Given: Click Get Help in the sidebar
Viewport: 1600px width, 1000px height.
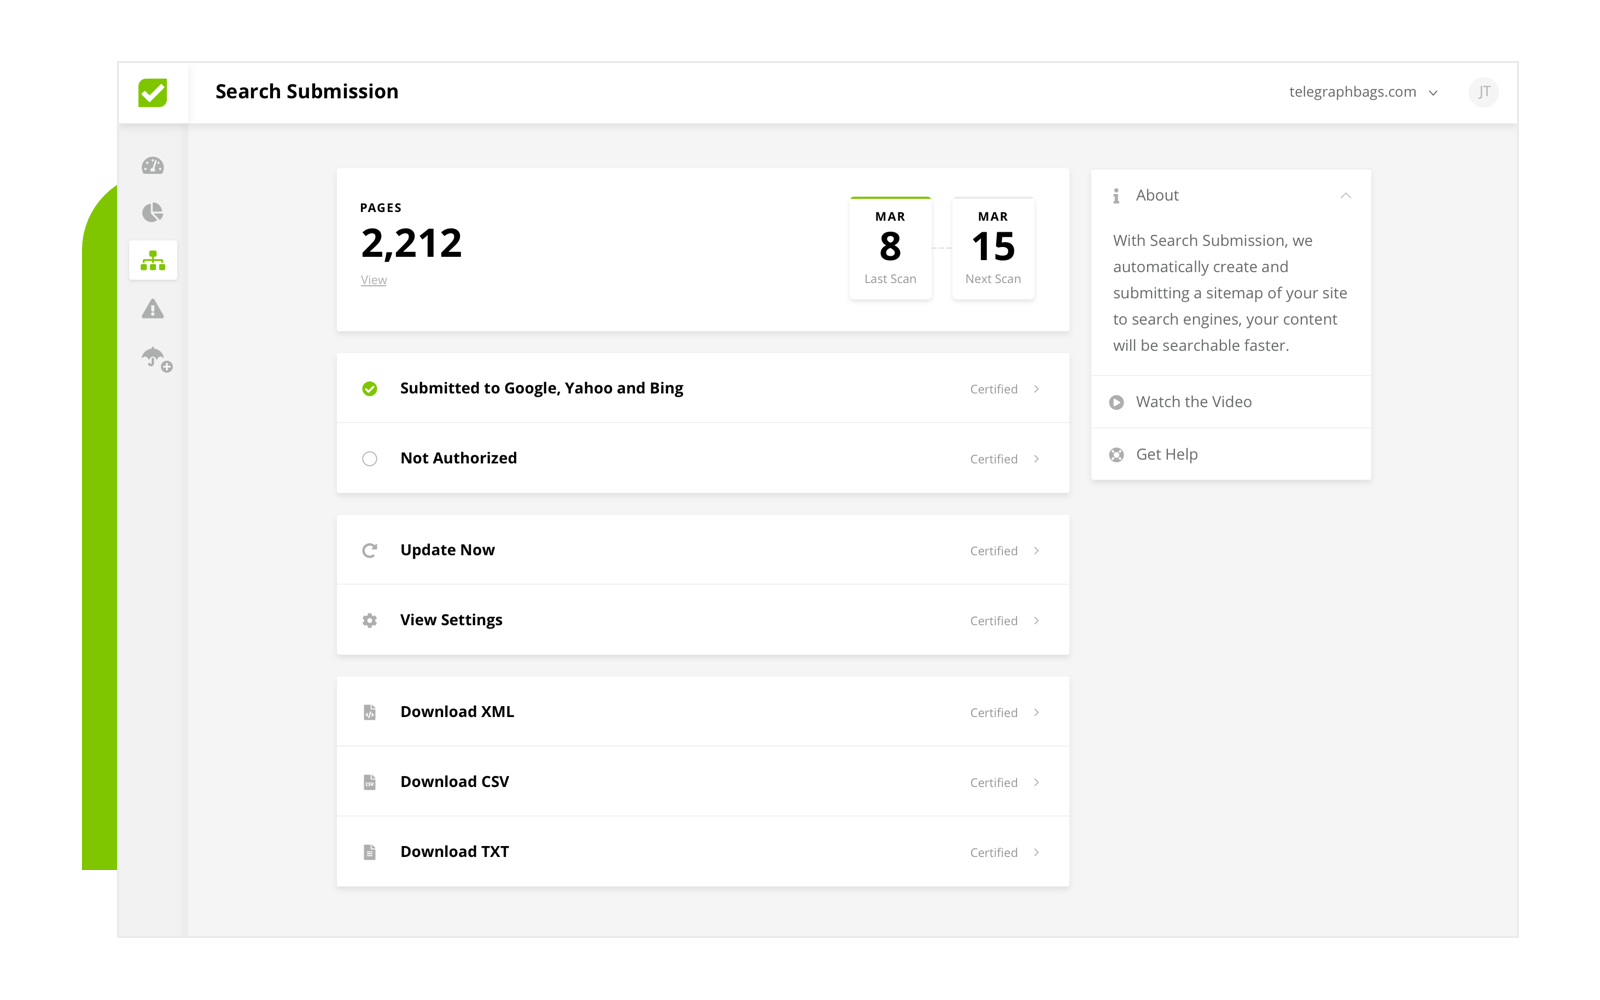Looking at the screenshot, I should [x=1166, y=455].
